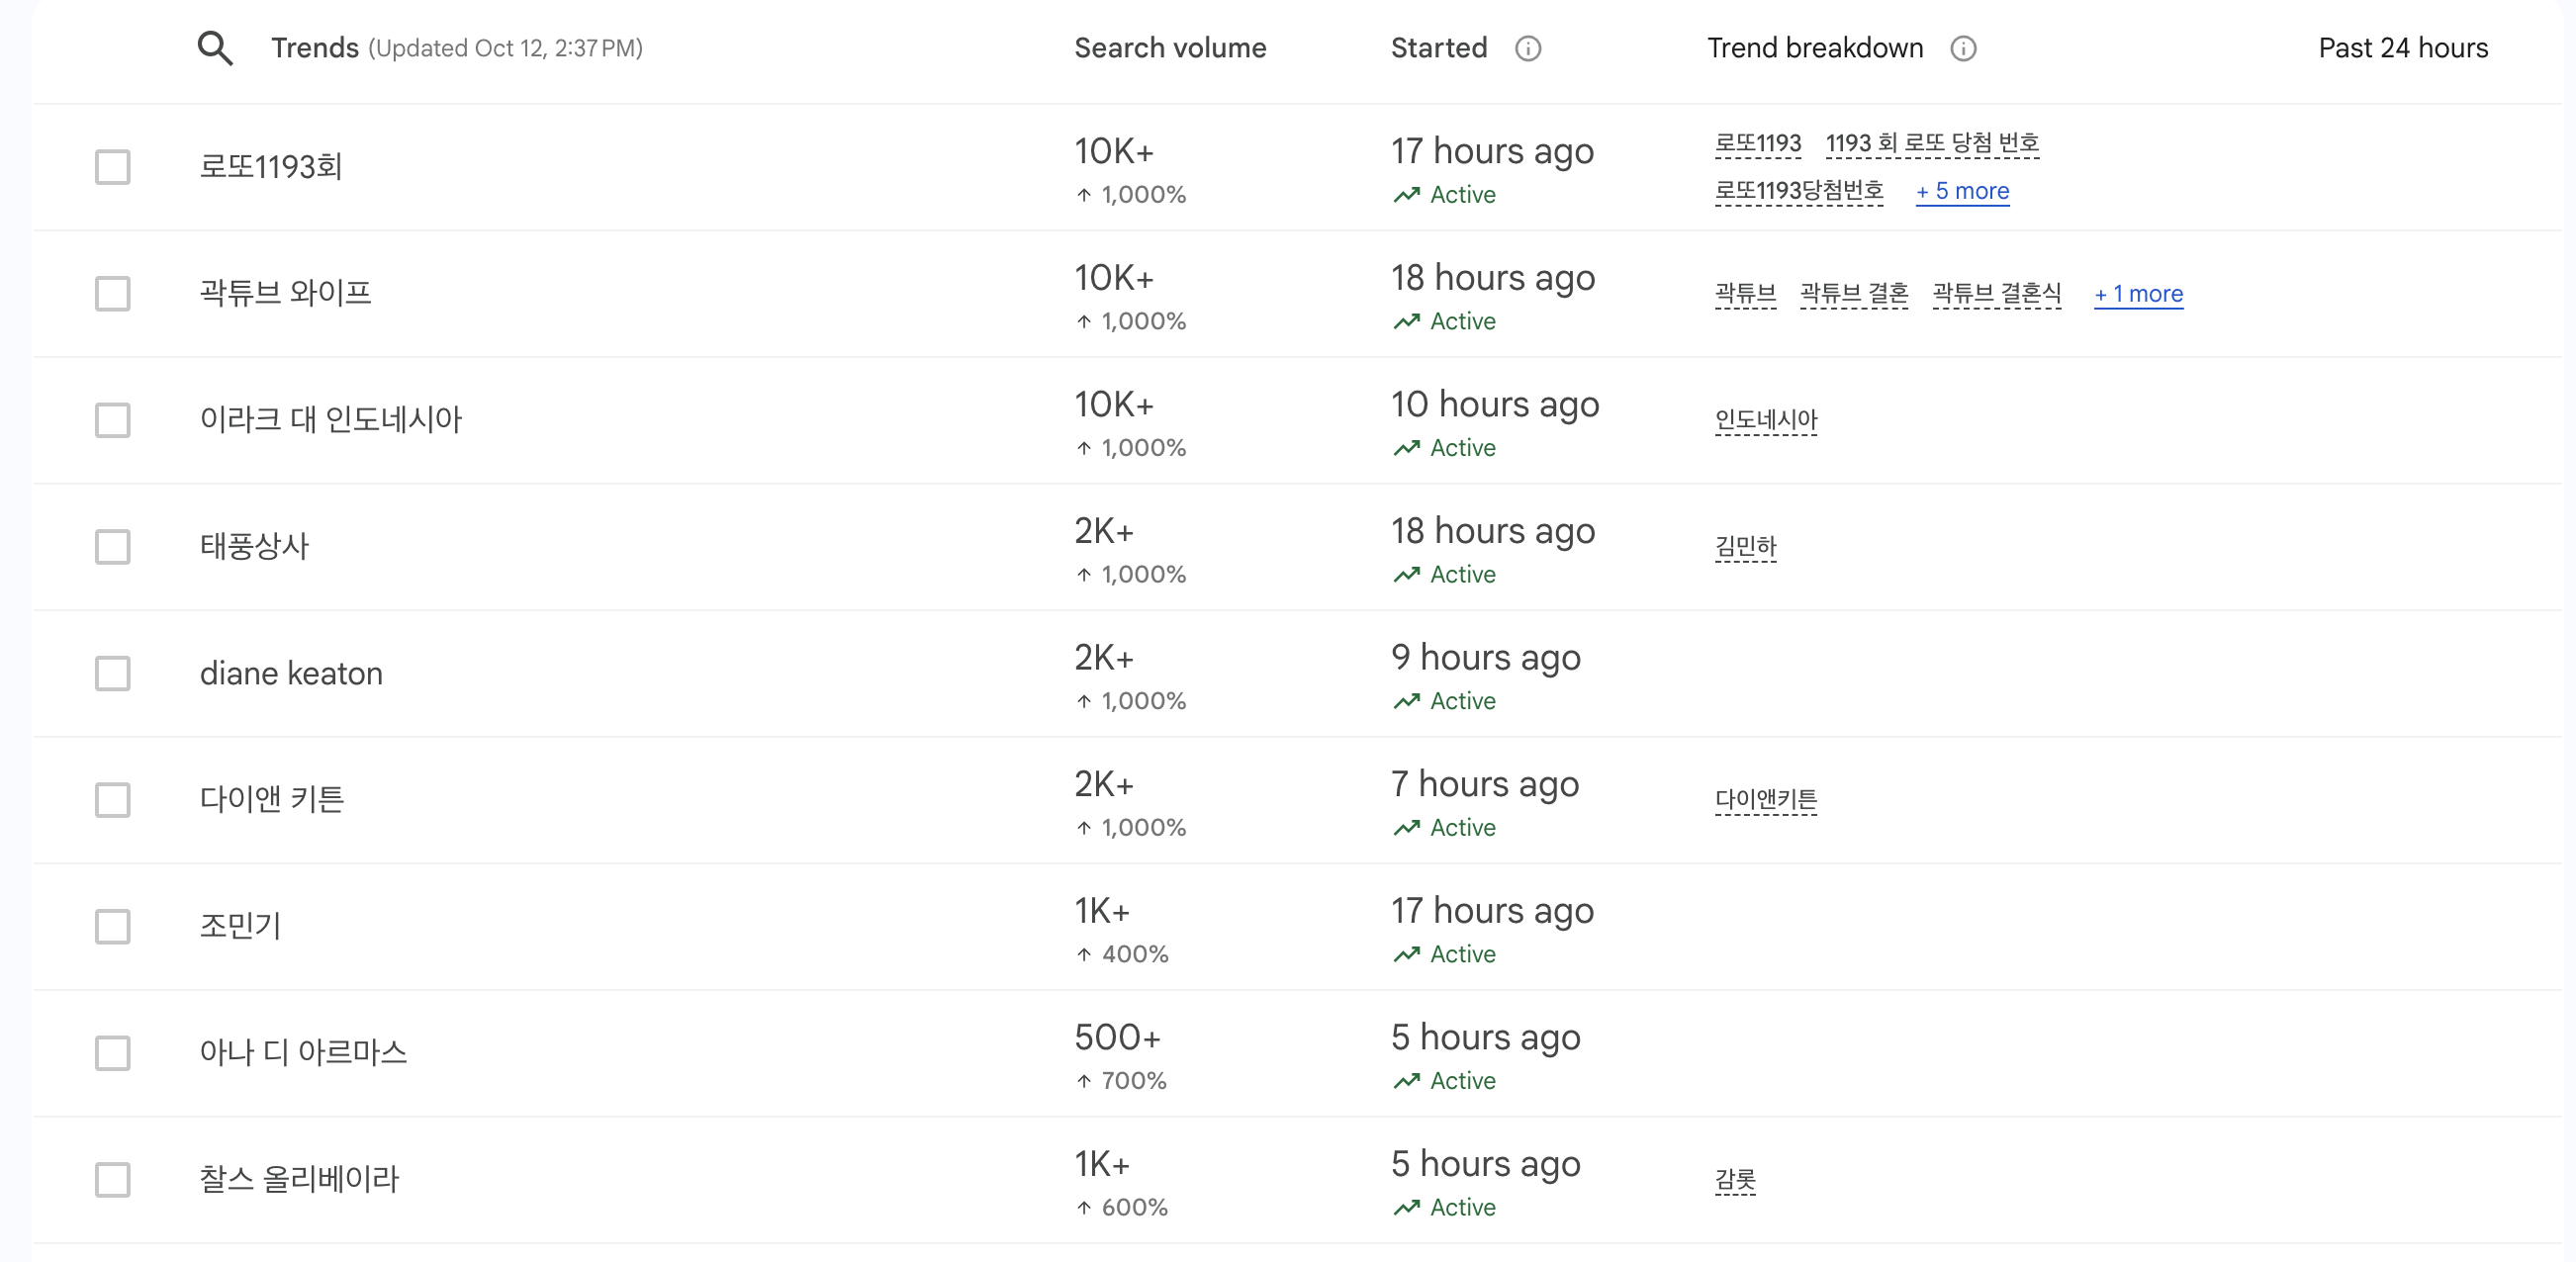
Task: Tick the checkbox next to 아나 디 아르마스
Action: click(x=113, y=1053)
